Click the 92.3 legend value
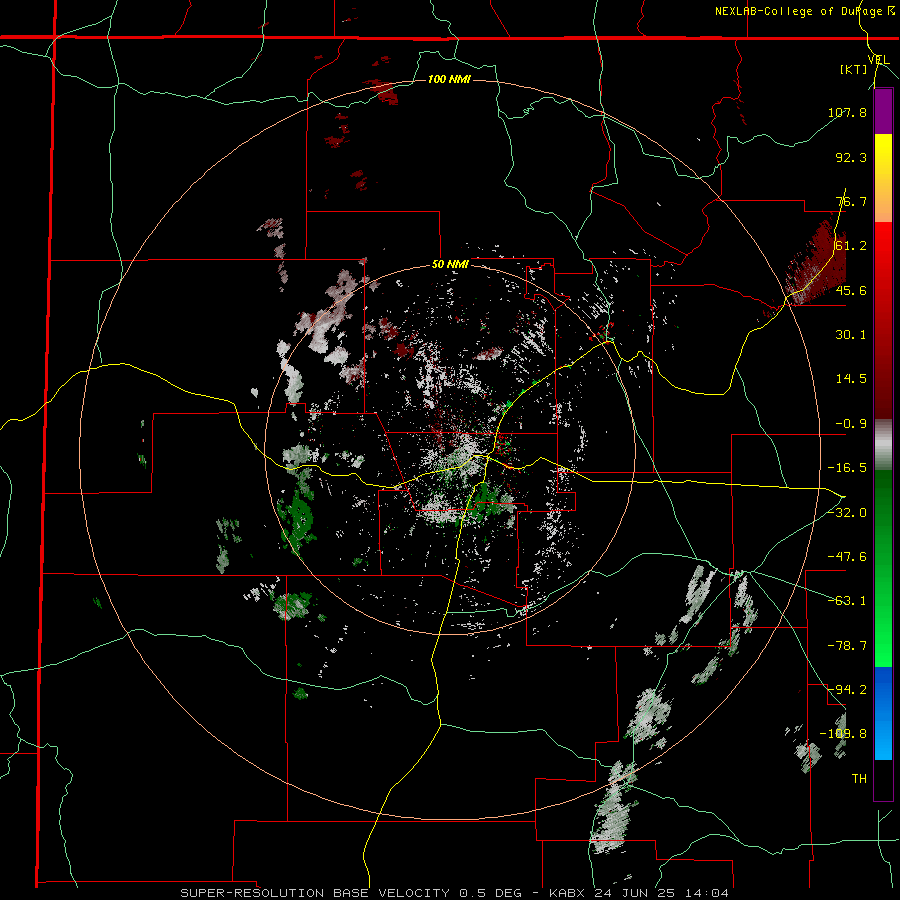900x900 pixels. (851, 157)
